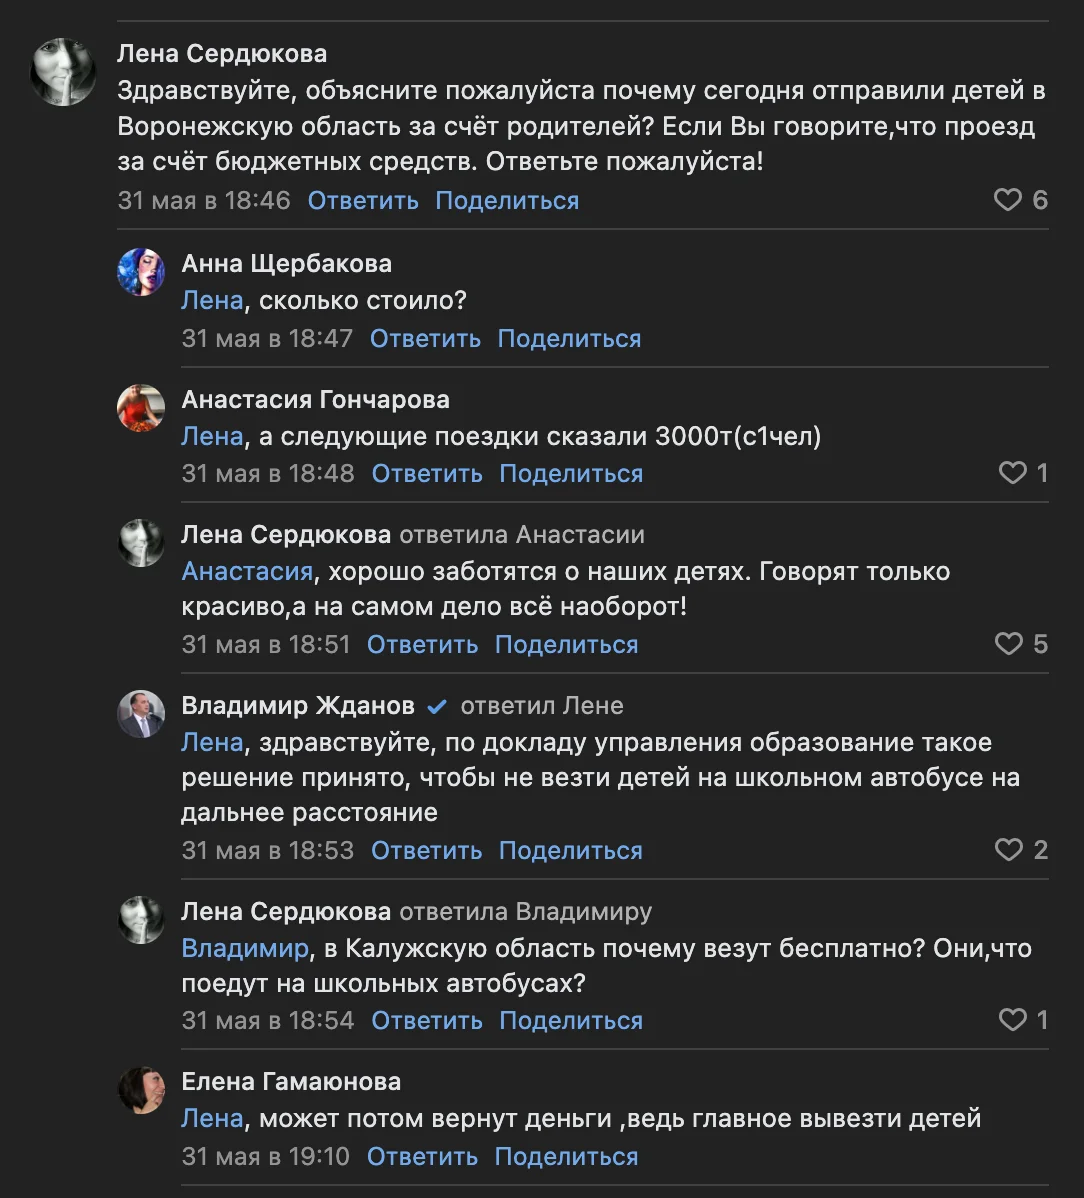This screenshot has width=1084, height=1198.
Task: Share Елена Гамаюнова's comment
Action: pos(566,1157)
